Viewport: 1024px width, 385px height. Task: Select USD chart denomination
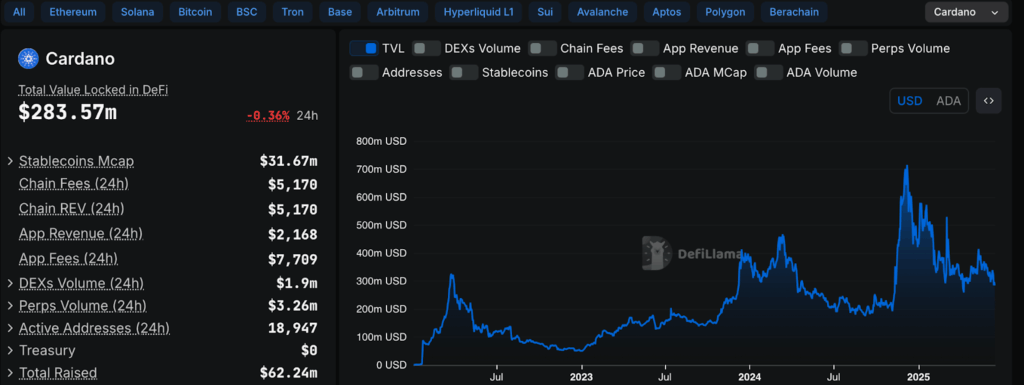pos(910,101)
